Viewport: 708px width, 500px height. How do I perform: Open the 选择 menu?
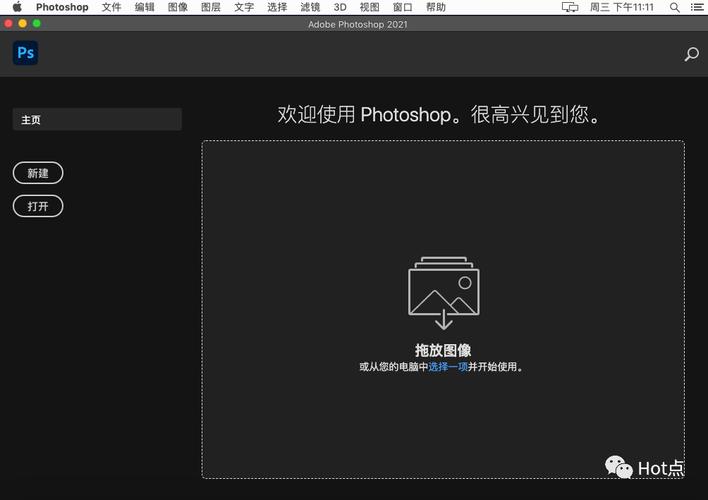coord(277,7)
